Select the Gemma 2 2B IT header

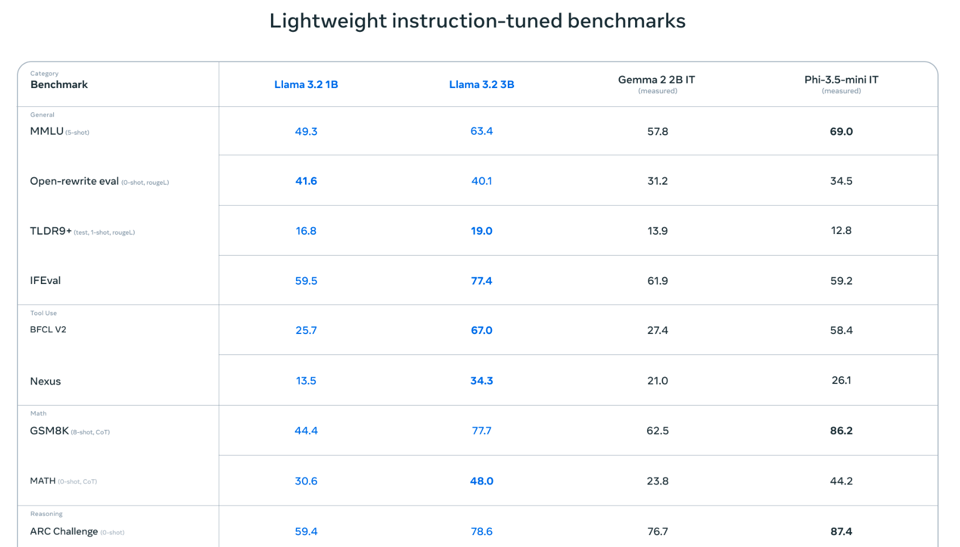point(657,80)
